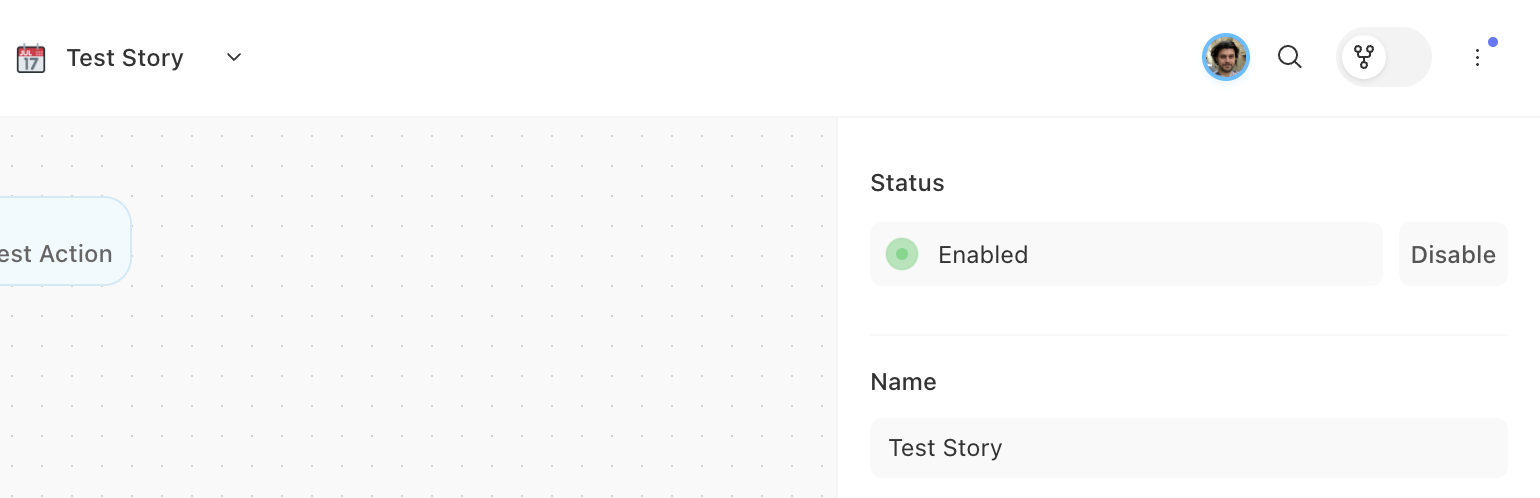Click the blue notification dot
This screenshot has width=1540, height=498.
click(1493, 42)
